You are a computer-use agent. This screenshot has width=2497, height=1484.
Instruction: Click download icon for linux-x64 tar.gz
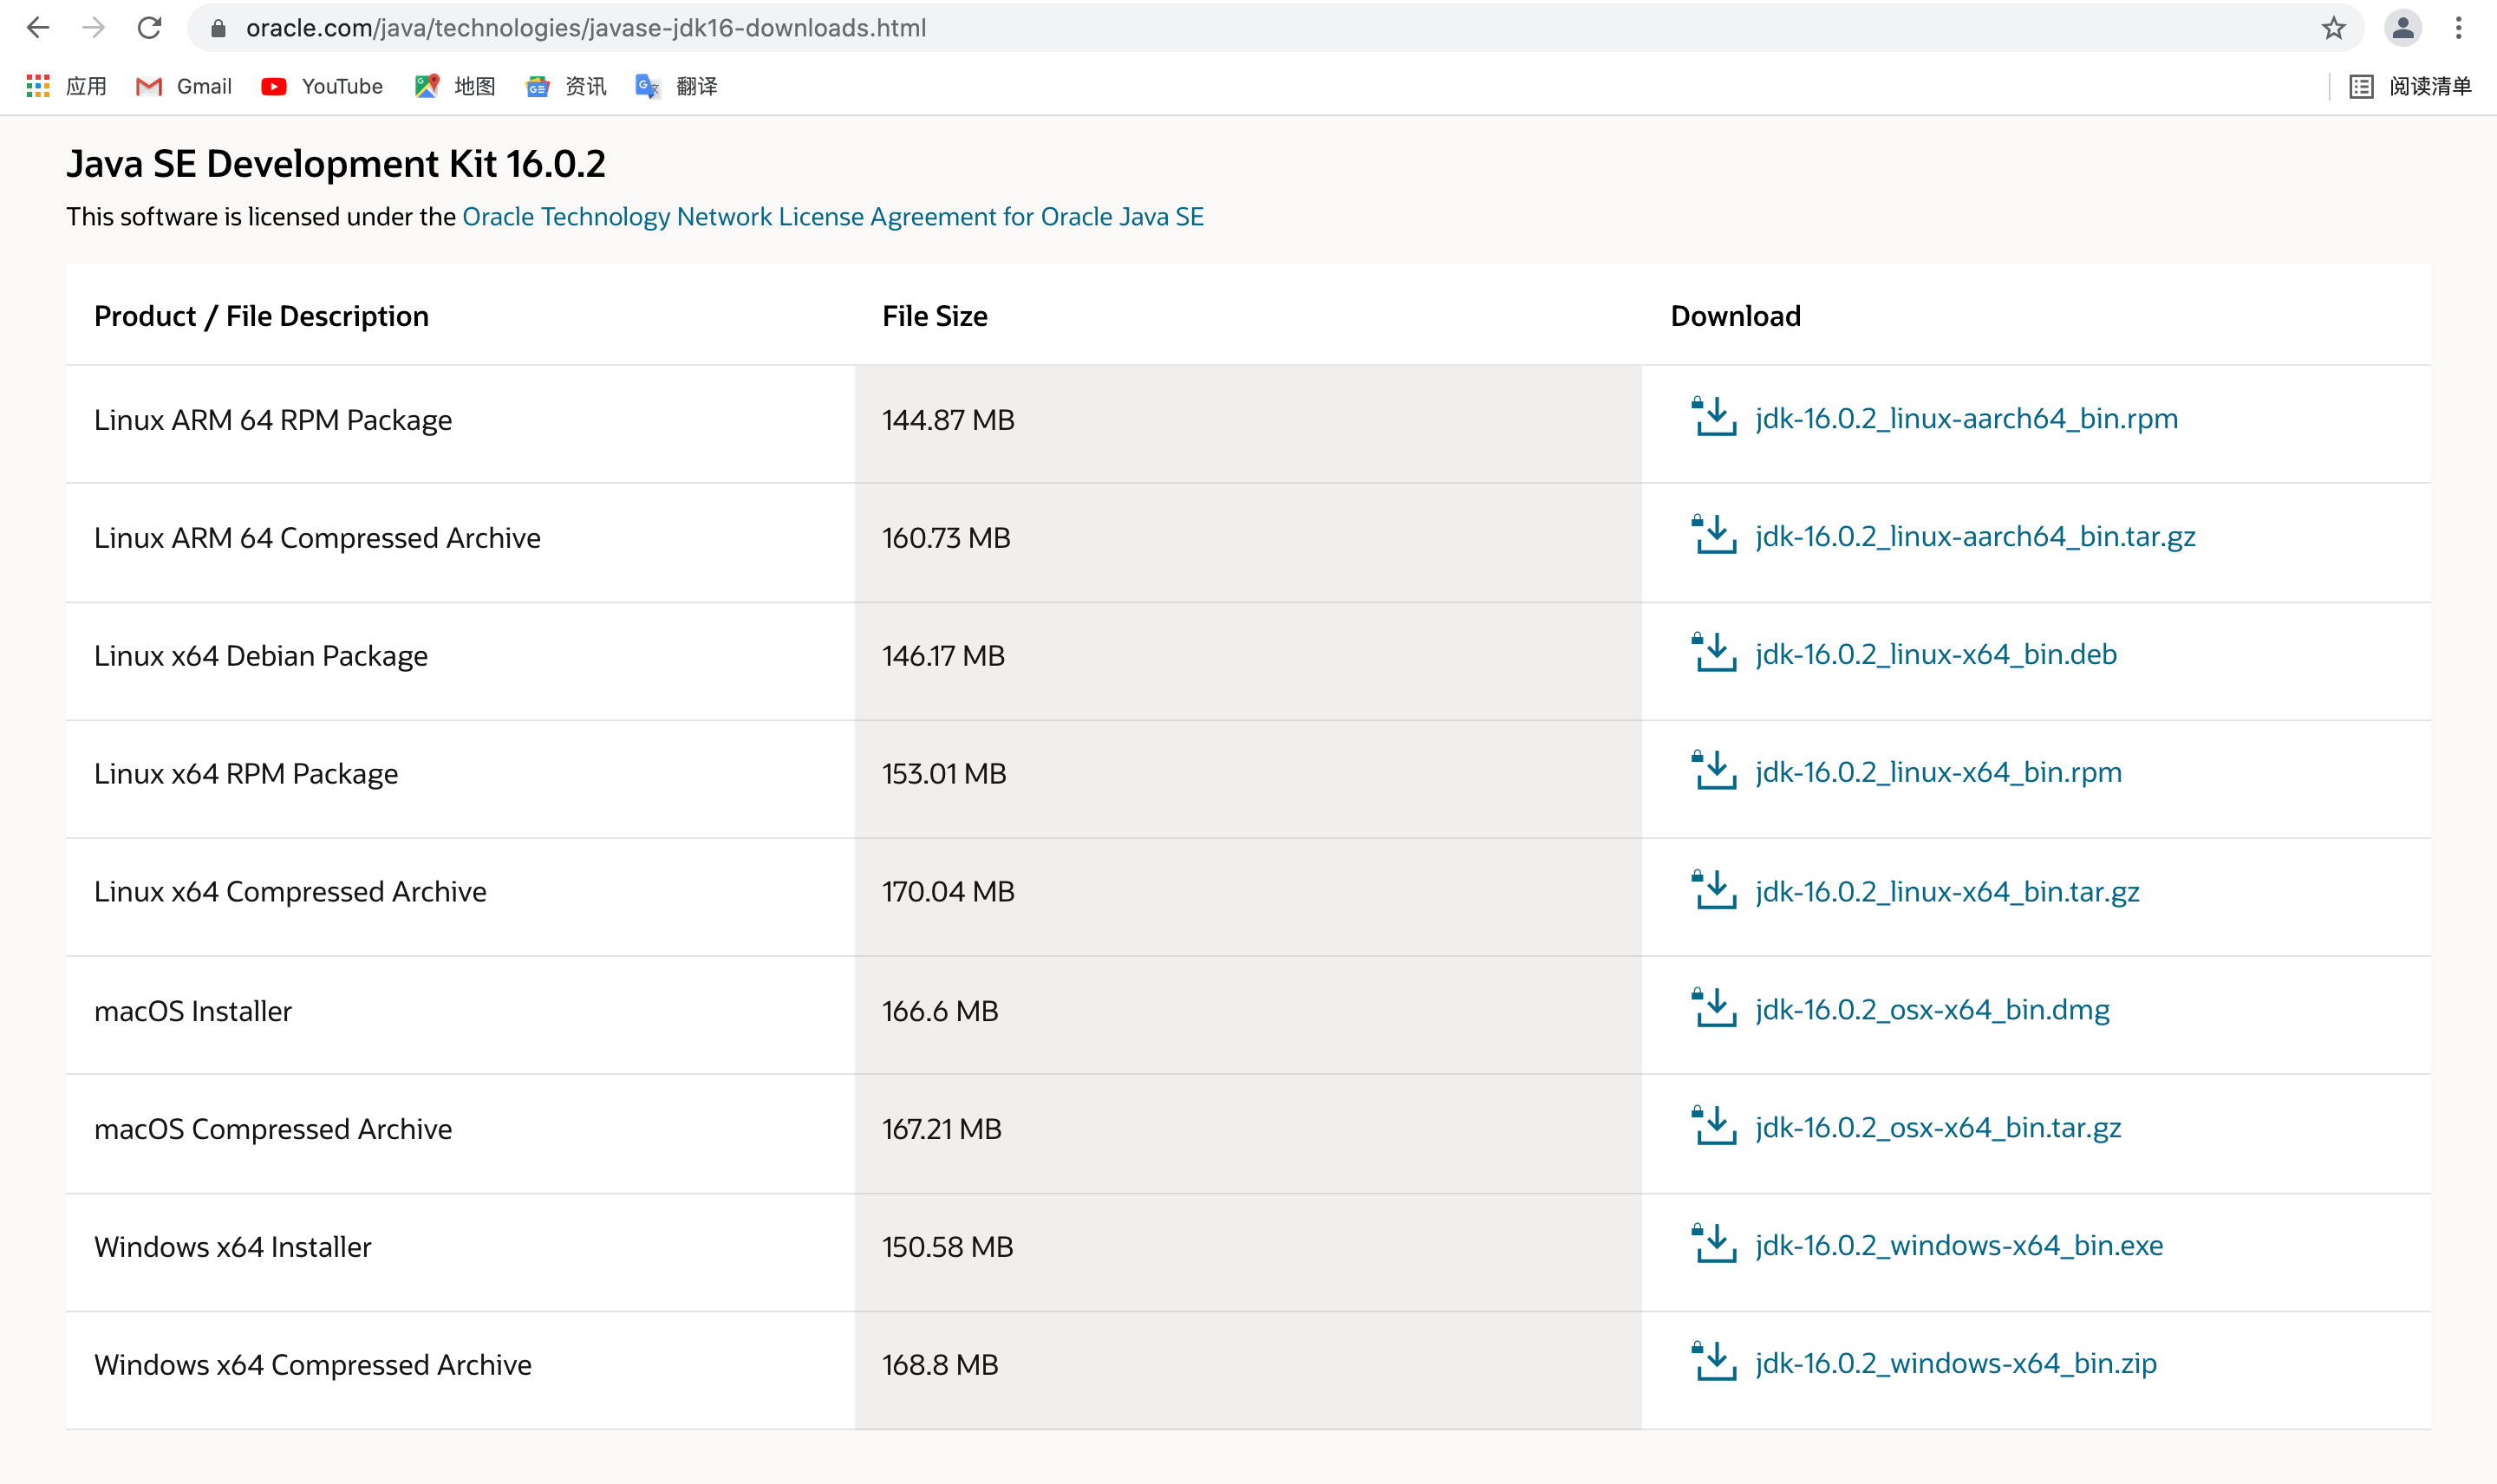(1714, 890)
